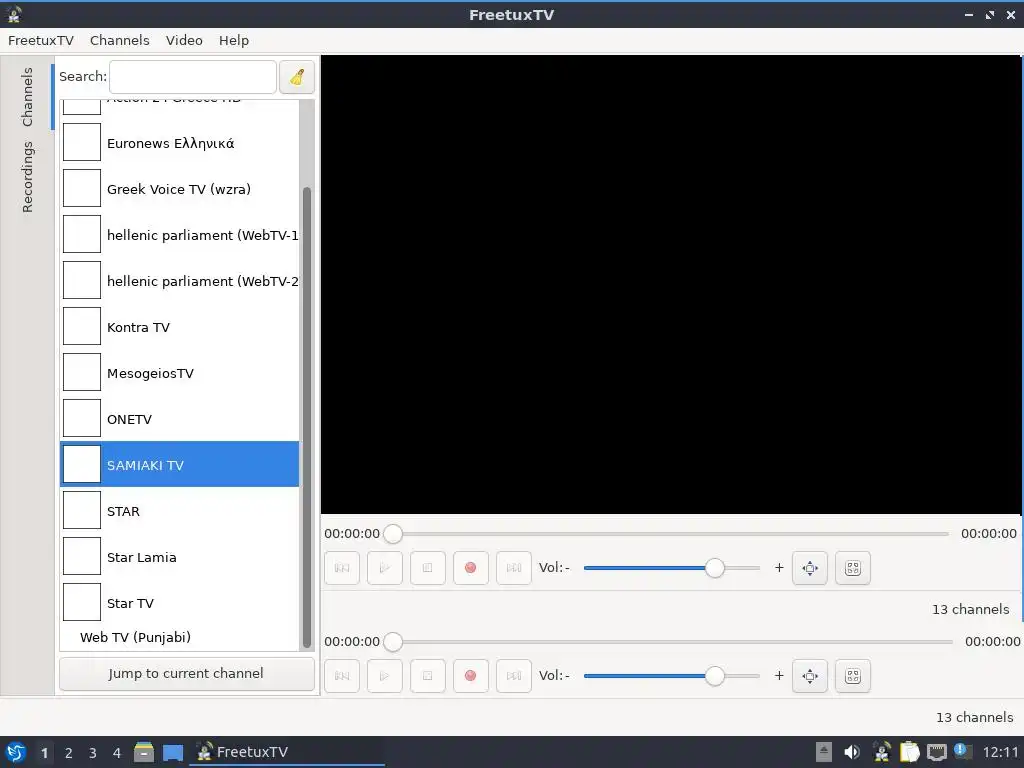Click the lower Stop button
Screen dimensions: 1024x768
(428, 675)
